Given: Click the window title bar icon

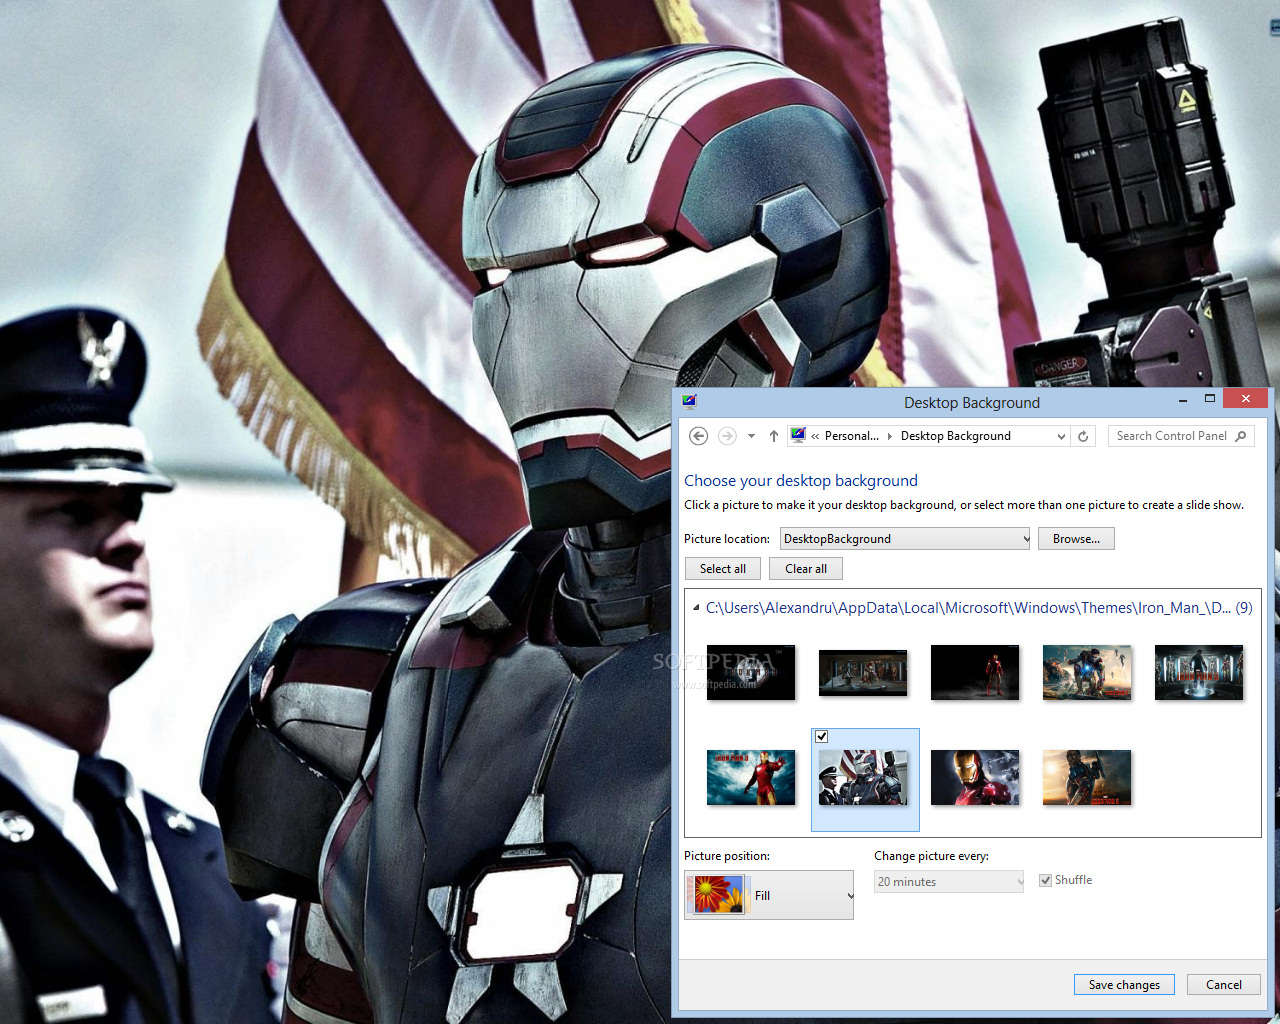Looking at the screenshot, I should point(689,402).
